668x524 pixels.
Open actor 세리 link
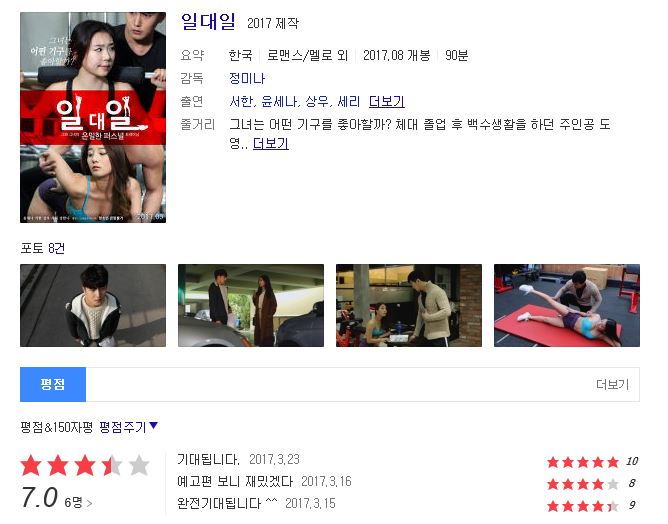tap(348, 101)
